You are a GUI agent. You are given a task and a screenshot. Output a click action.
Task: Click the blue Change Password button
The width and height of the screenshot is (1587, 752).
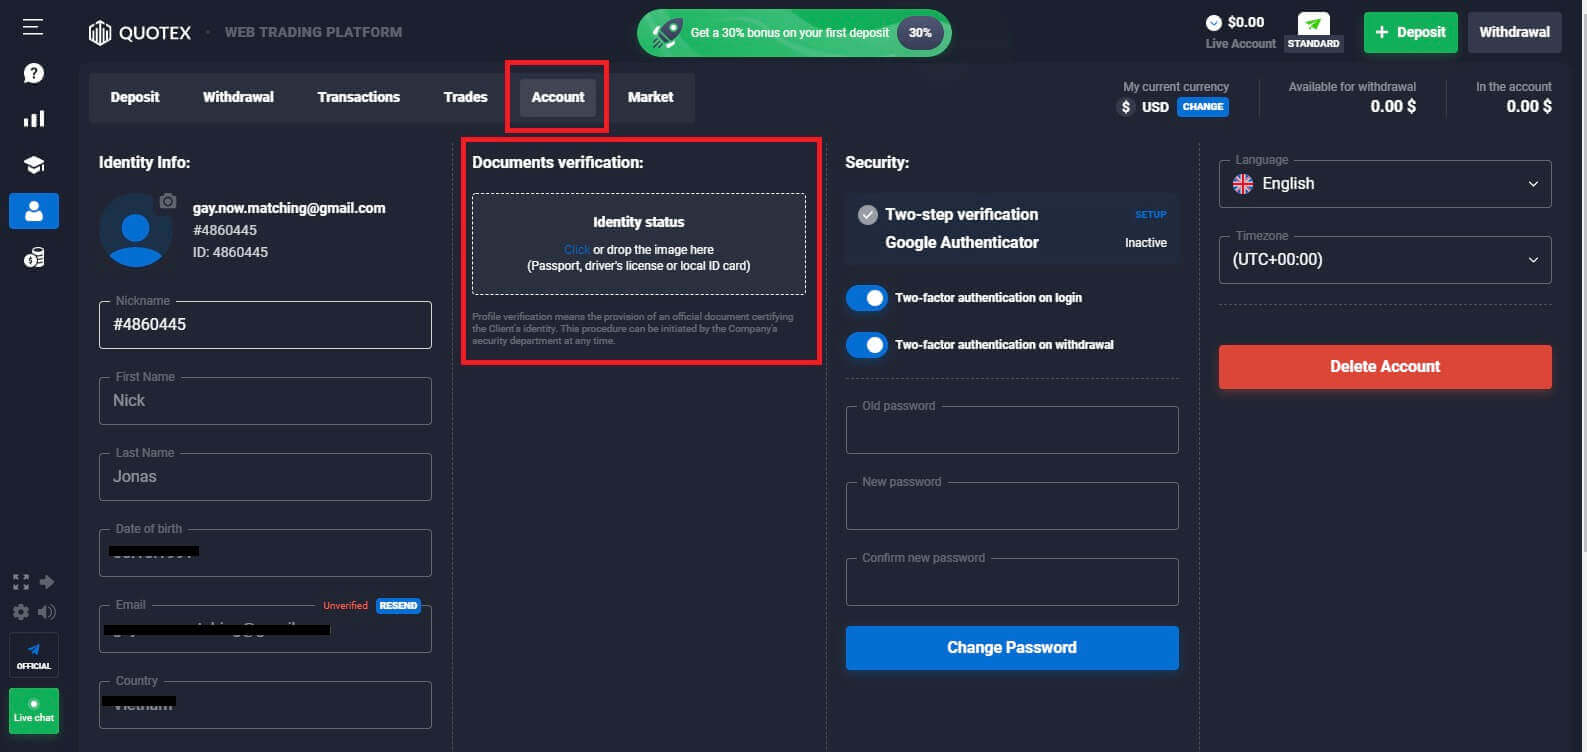tap(1011, 648)
